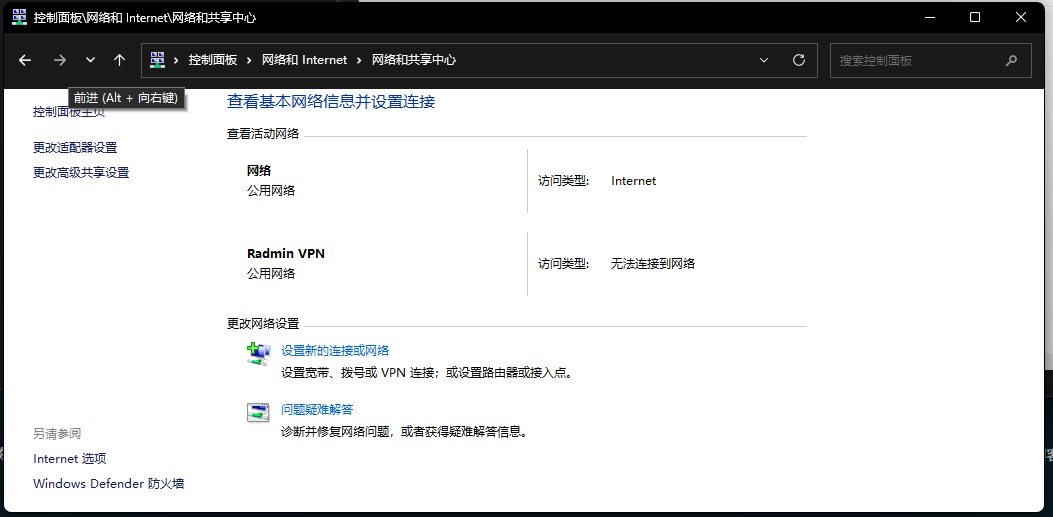Screen dimensions: 1053x517
Task: Click the forward arrow navigation button
Action: point(60,60)
